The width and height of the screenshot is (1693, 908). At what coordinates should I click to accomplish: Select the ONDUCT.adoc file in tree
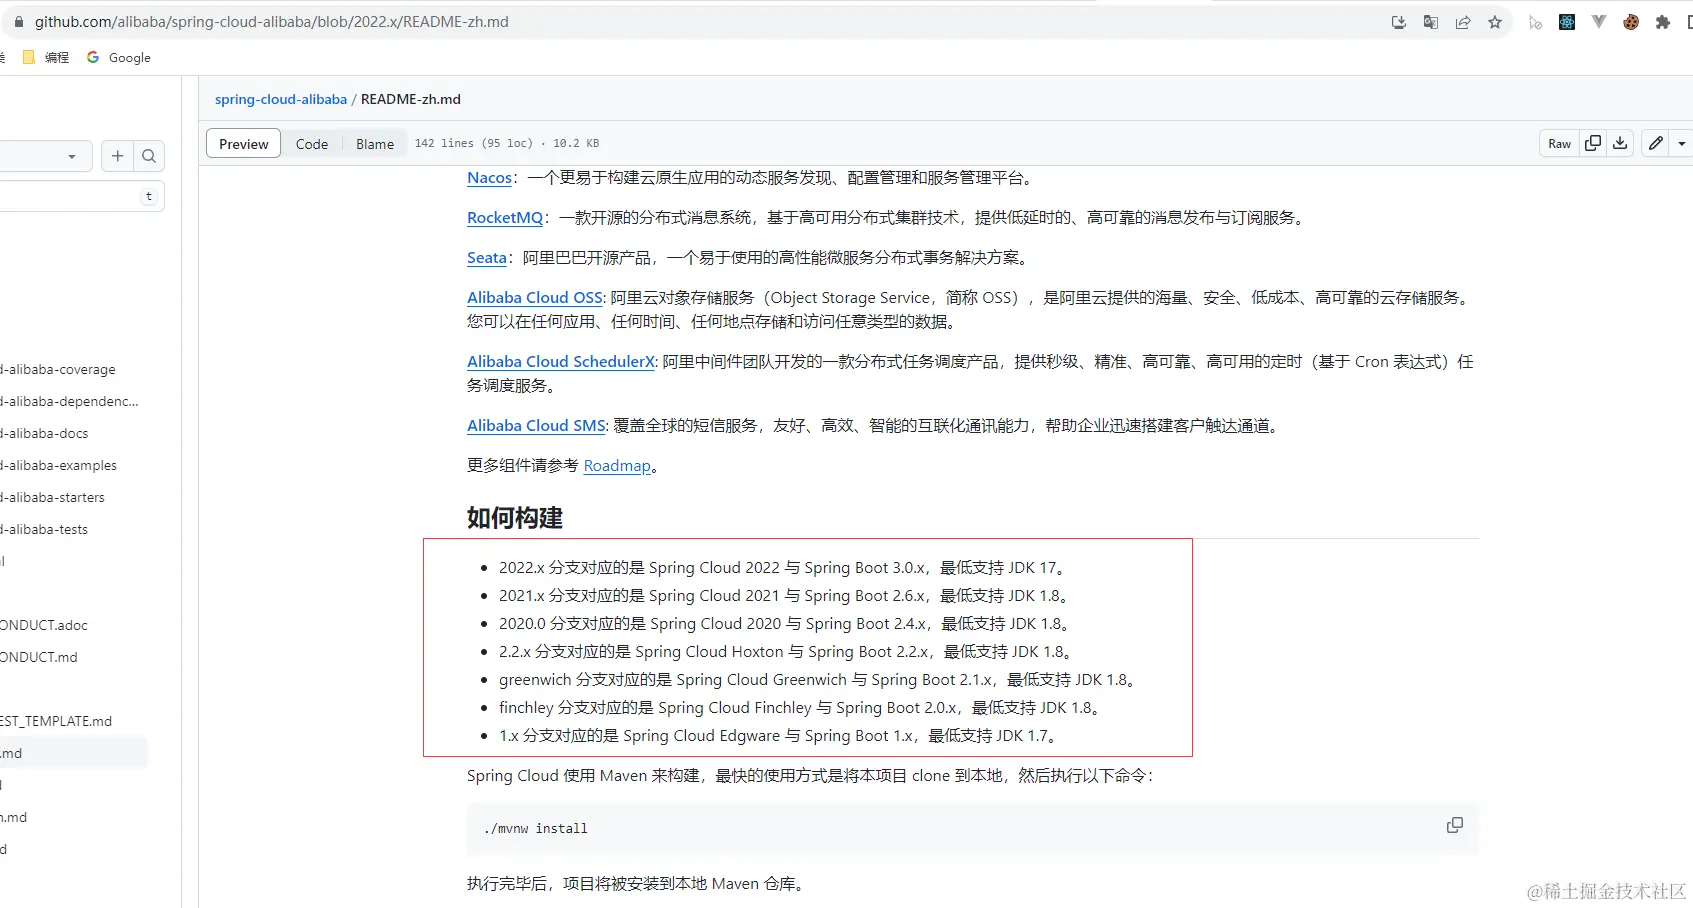45,625
